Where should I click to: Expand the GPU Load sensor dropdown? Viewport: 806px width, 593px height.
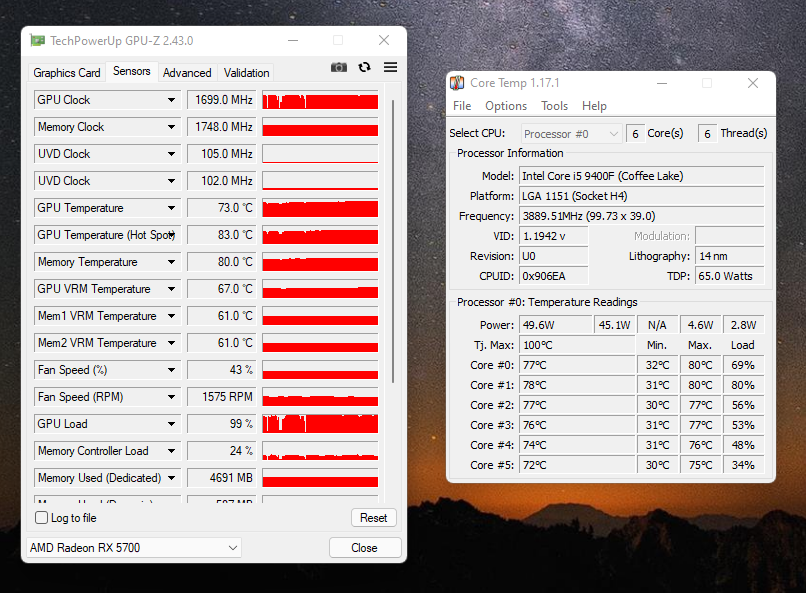tap(171, 424)
